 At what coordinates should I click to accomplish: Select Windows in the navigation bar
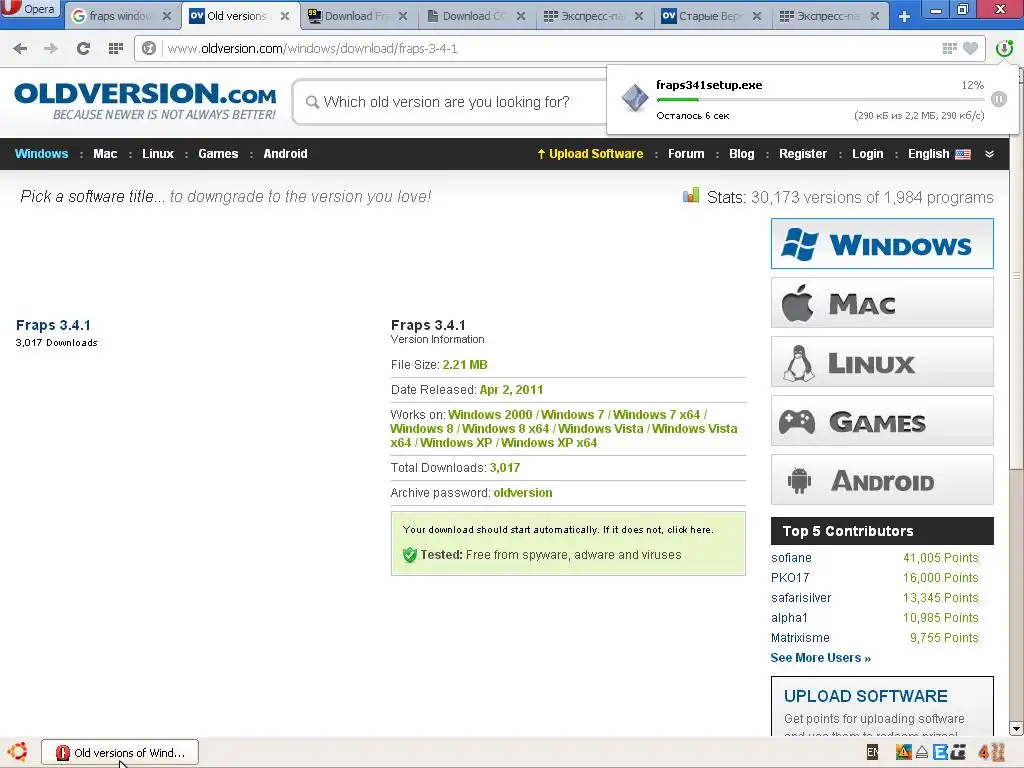(x=41, y=154)
